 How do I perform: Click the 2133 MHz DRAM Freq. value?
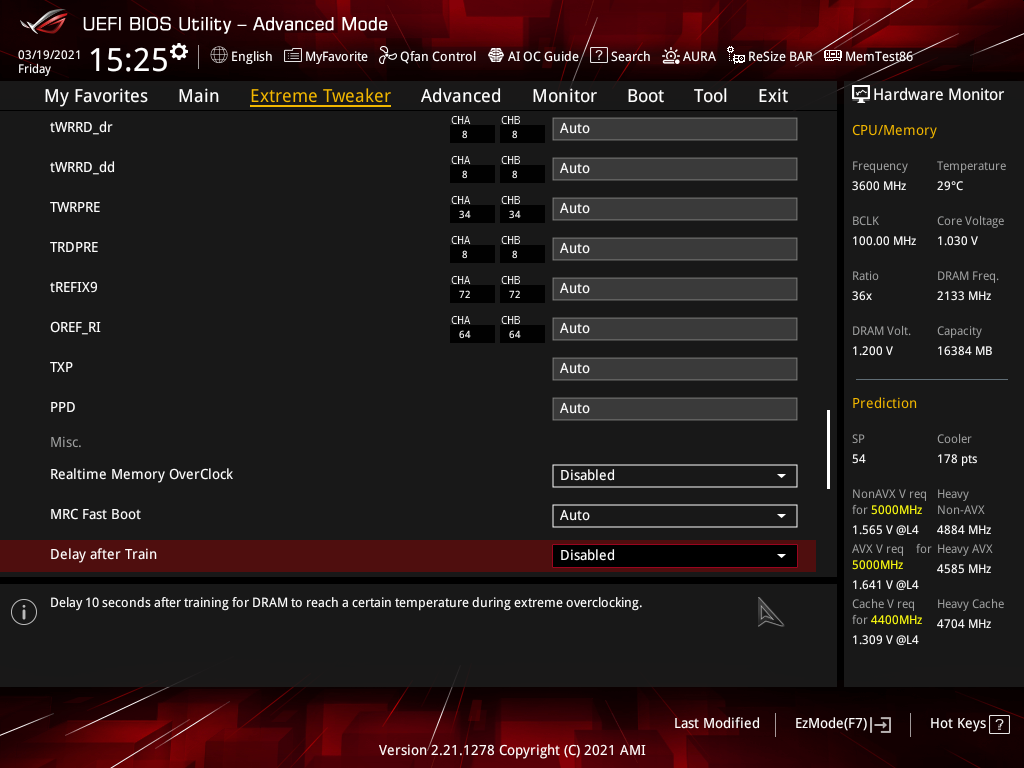(964, 296)
